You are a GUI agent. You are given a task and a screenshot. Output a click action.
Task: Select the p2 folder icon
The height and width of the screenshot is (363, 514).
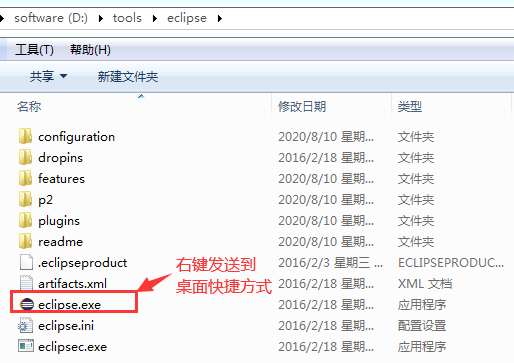coord(25,200)
